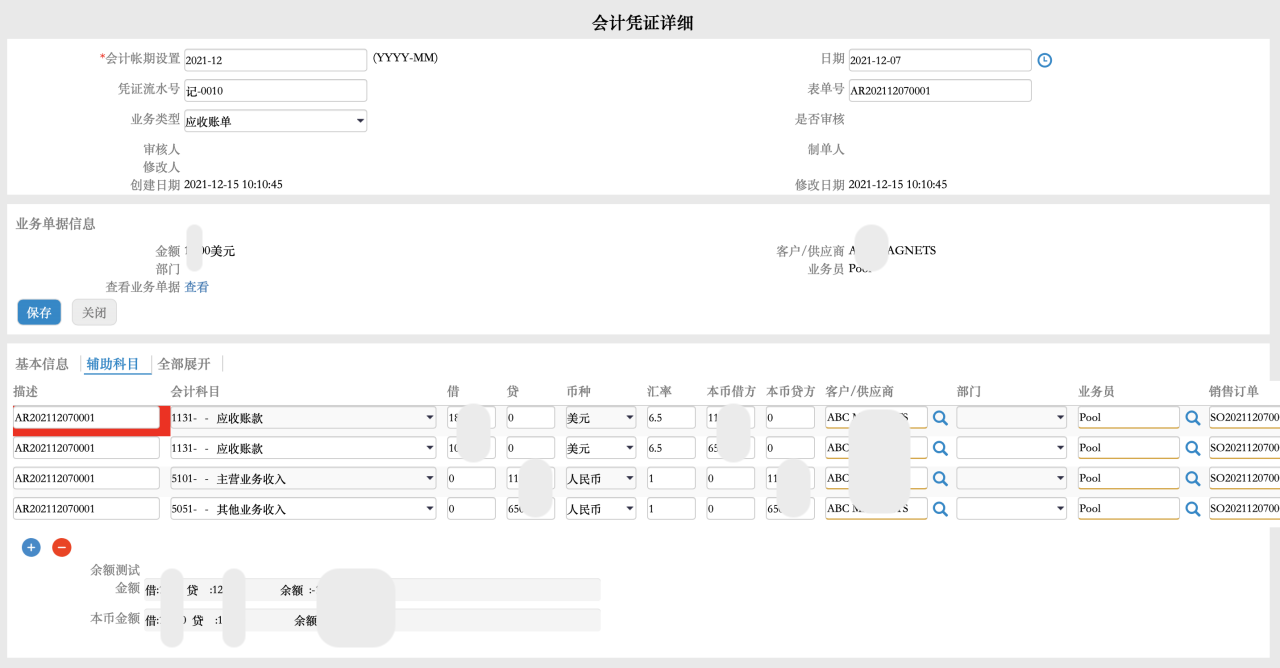Click the 凭证流水号 input field
Screen dimensions: 1280x668
tap(275, 91)
